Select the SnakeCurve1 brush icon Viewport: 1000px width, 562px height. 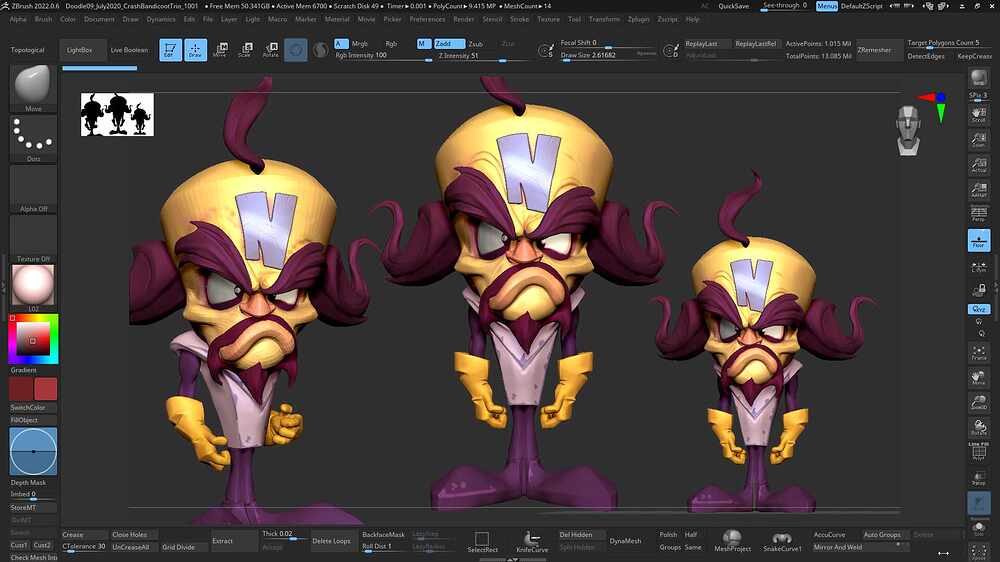click(782, 542)
